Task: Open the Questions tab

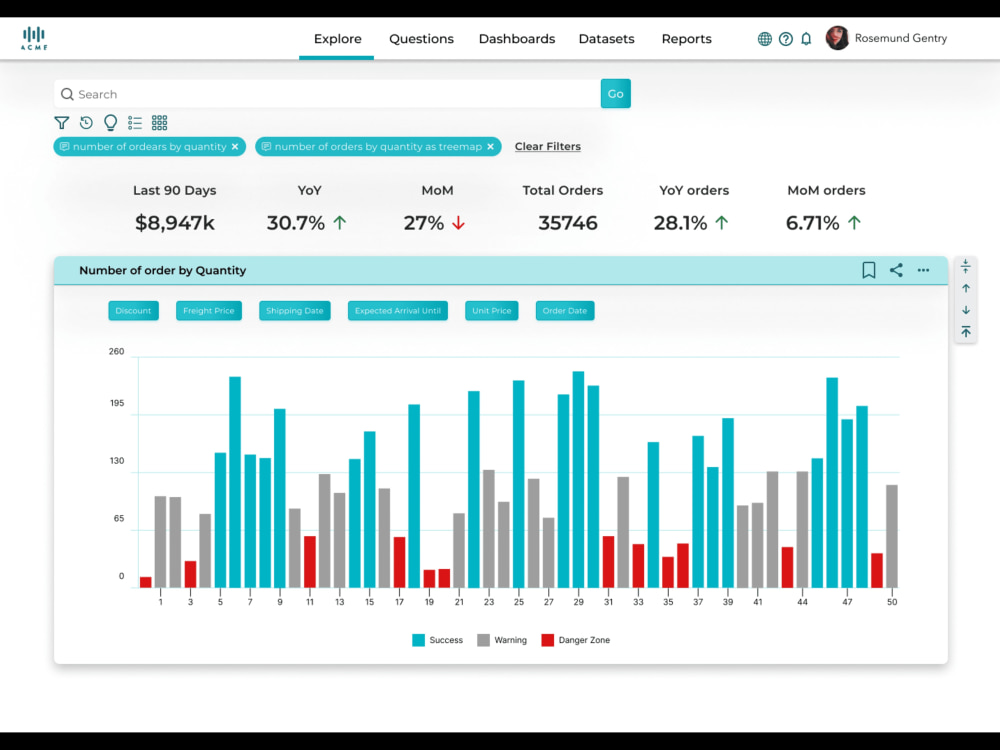Action: 422,39
